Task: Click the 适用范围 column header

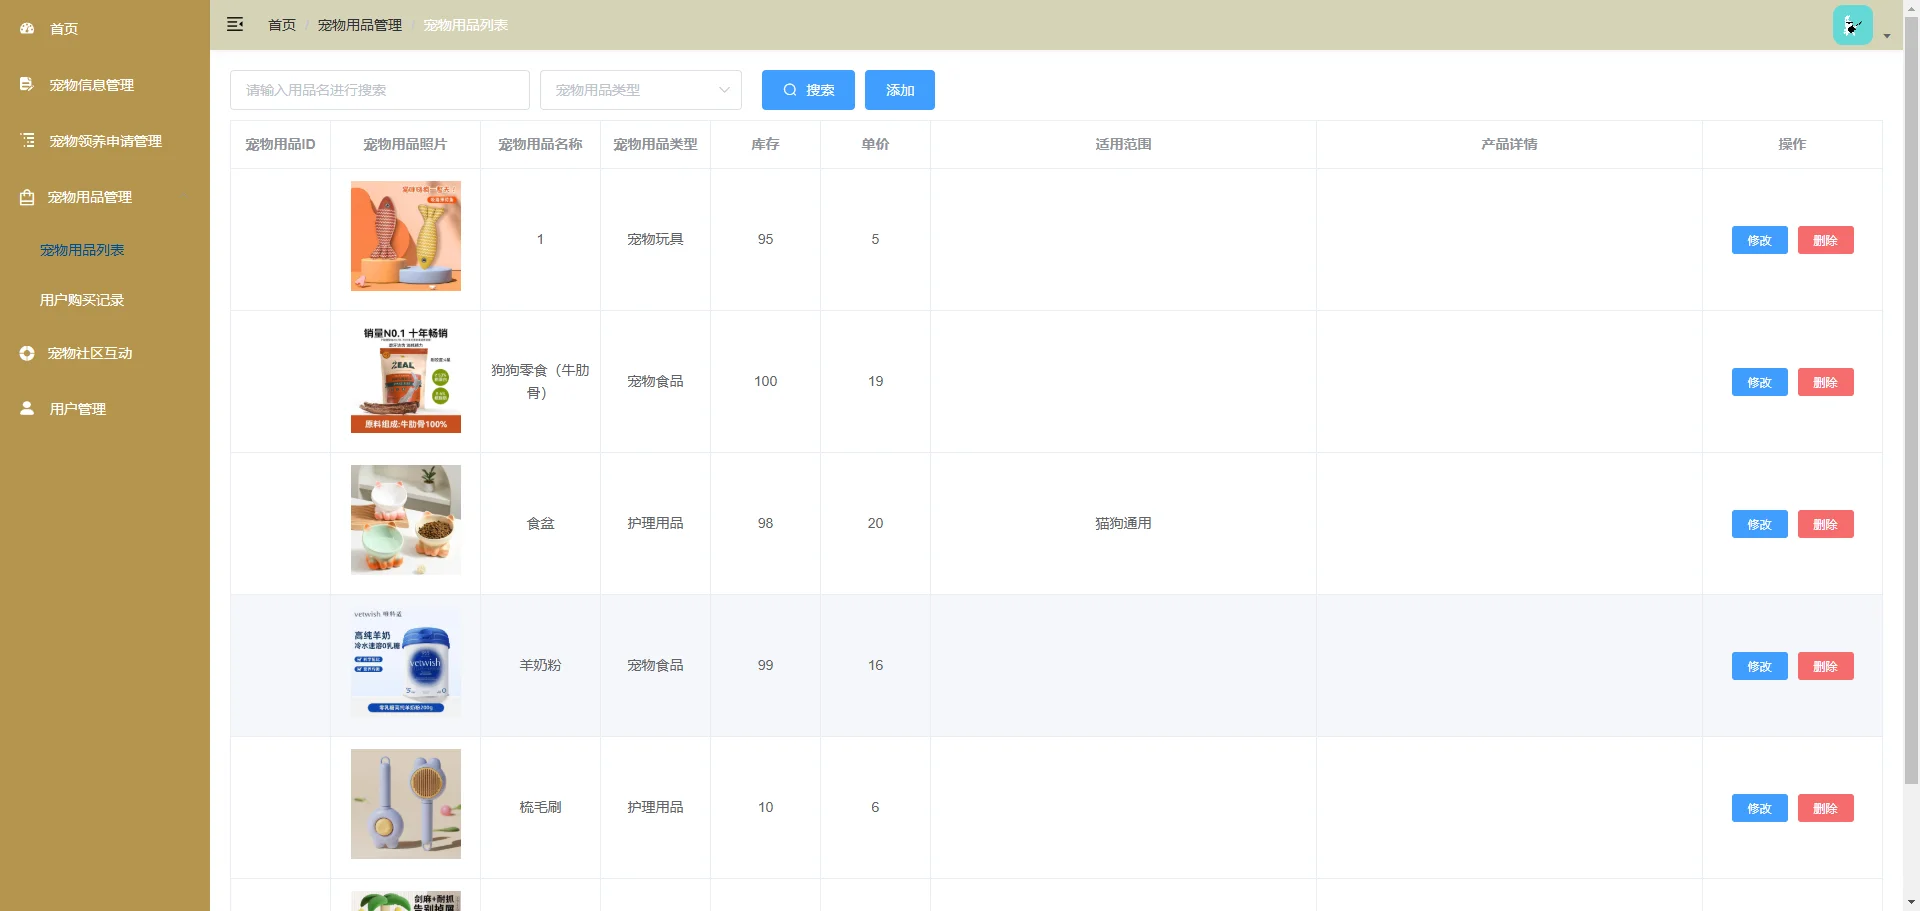Action: pos(1123,145)
